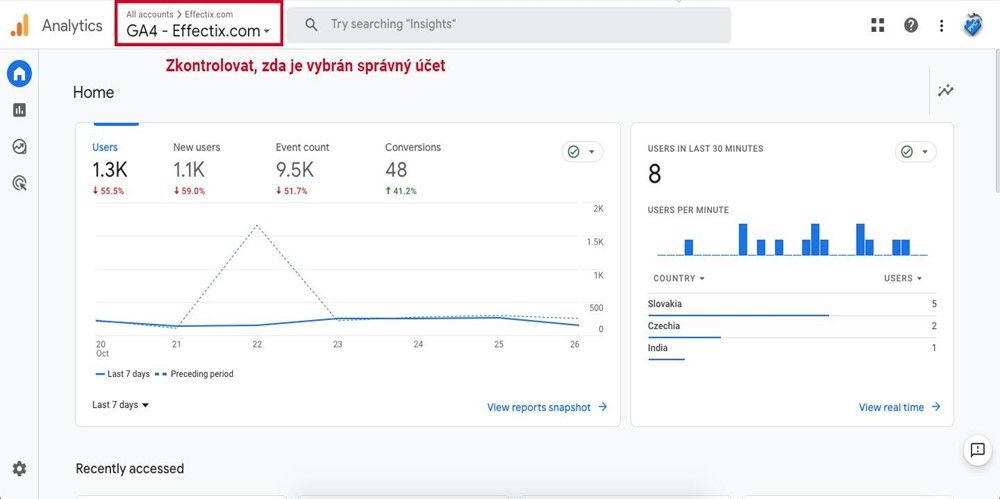Image resolution: width=1000 pixels, height=499 pixels.
Task: Select the Conversions metric tab
Action: pos(413,169)
